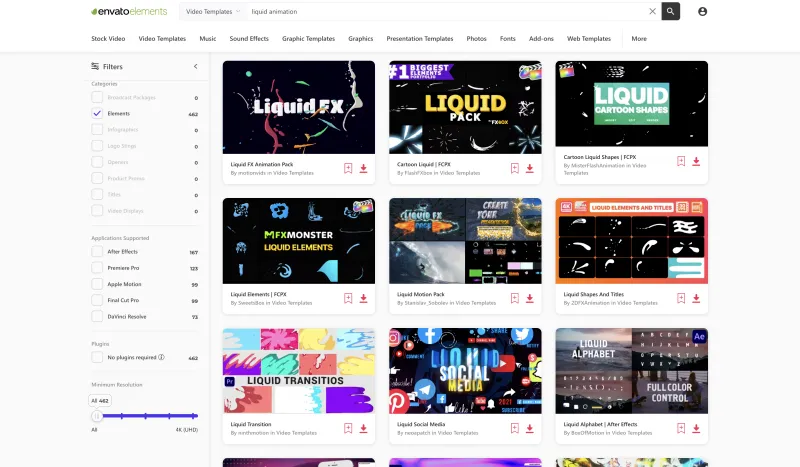Viewport: 800px width, 467px height.
Task: Open Liquid Shapes And Titles title link
Action: click(593, 294)
